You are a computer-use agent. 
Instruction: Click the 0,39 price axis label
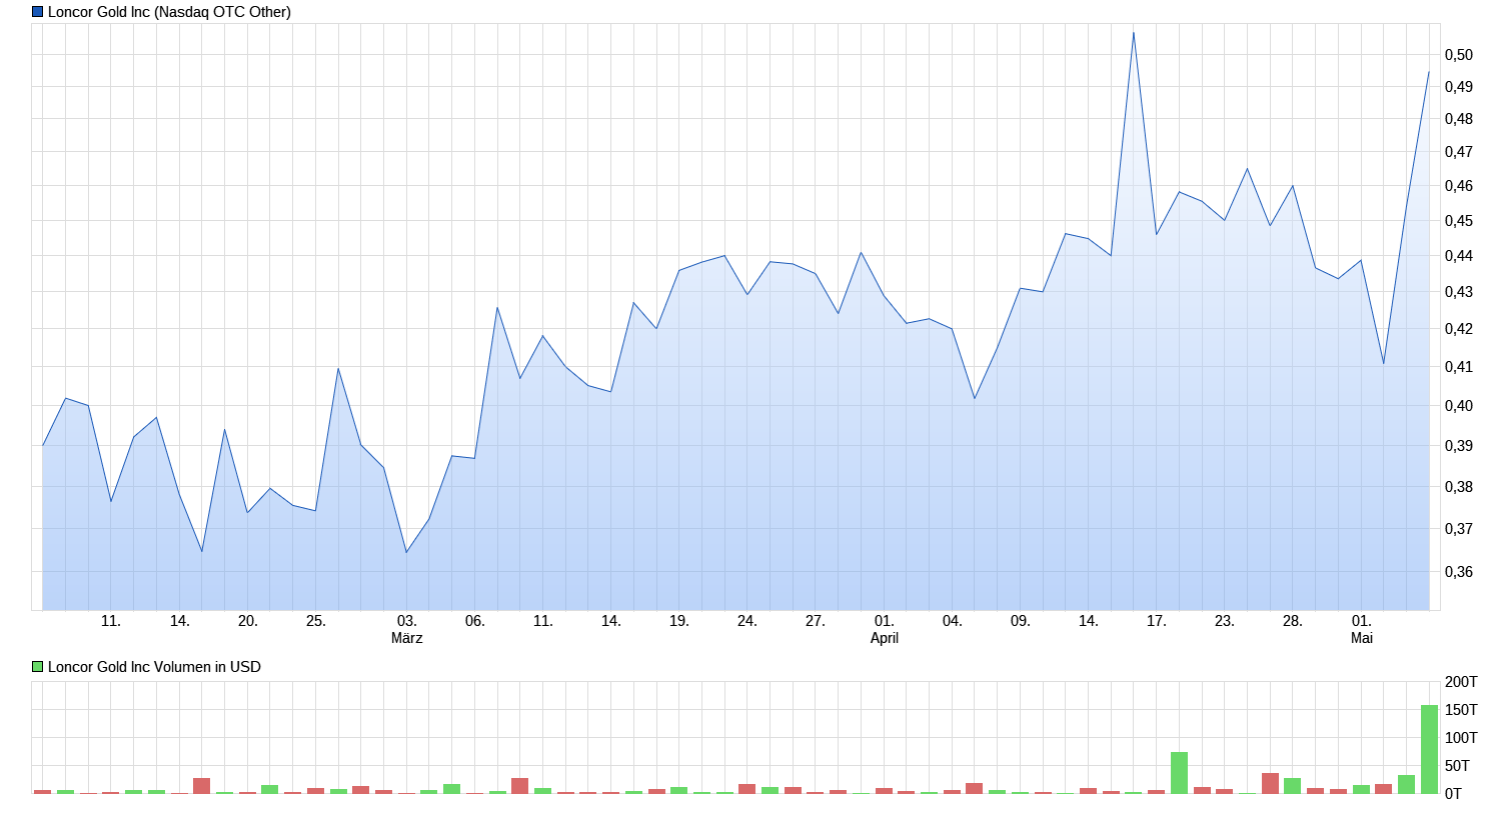click(x=1459, y=446)
